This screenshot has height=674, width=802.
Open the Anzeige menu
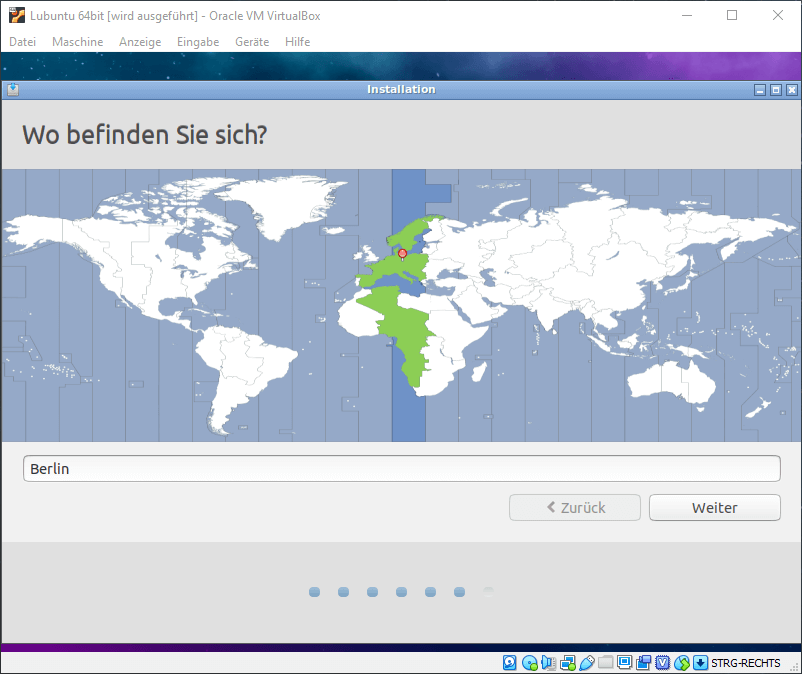point(140,42)
